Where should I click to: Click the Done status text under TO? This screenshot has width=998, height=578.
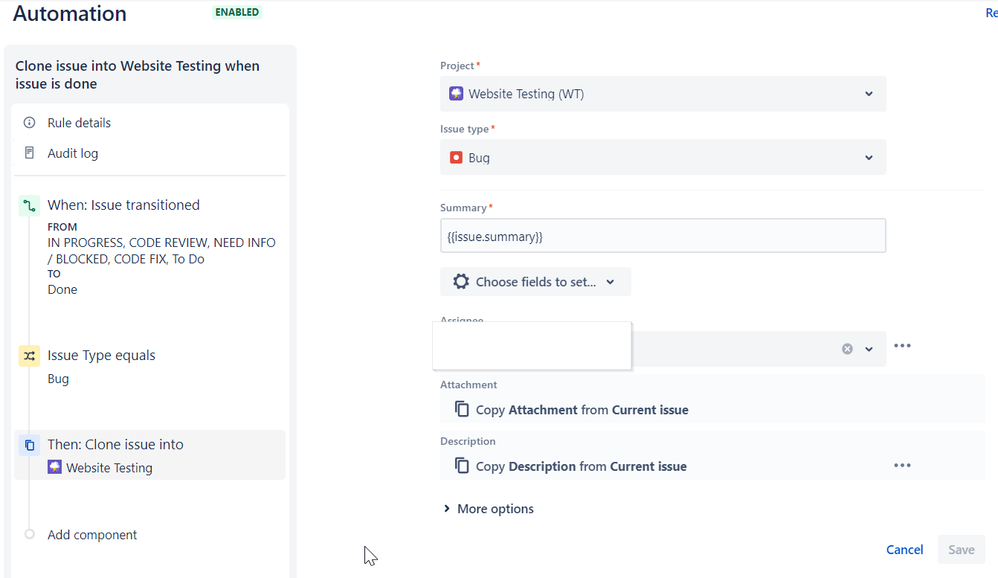click(x=62, y=290)
